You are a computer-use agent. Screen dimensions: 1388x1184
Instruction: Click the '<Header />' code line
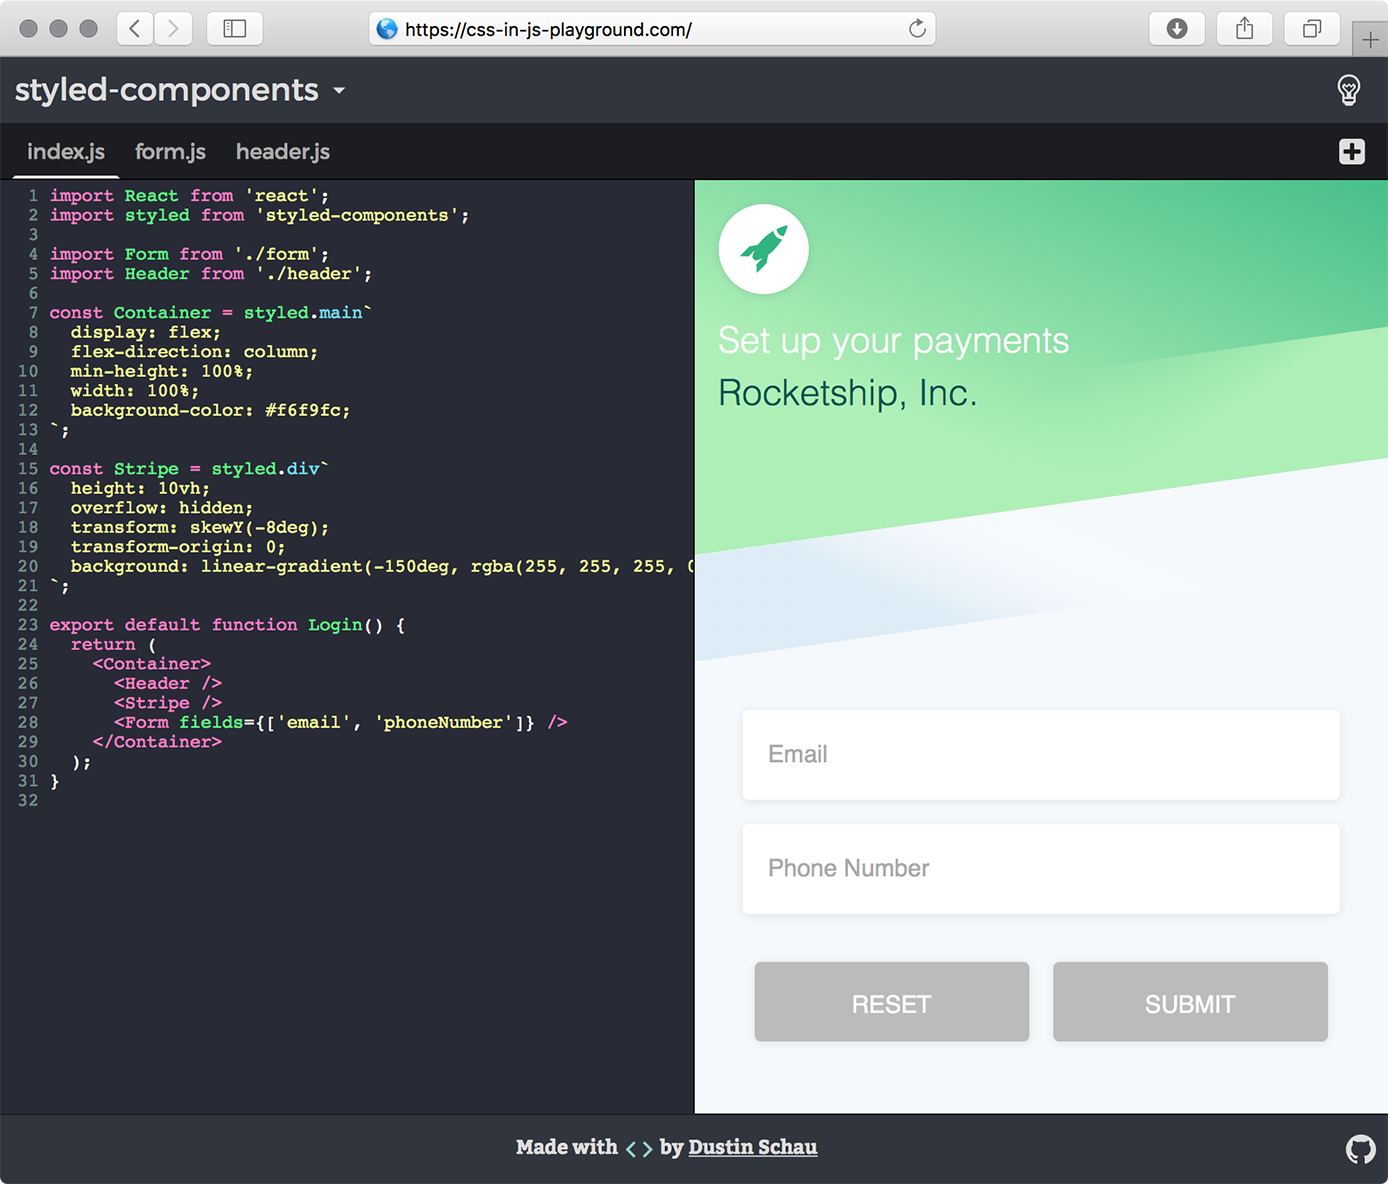pos(168,684)
